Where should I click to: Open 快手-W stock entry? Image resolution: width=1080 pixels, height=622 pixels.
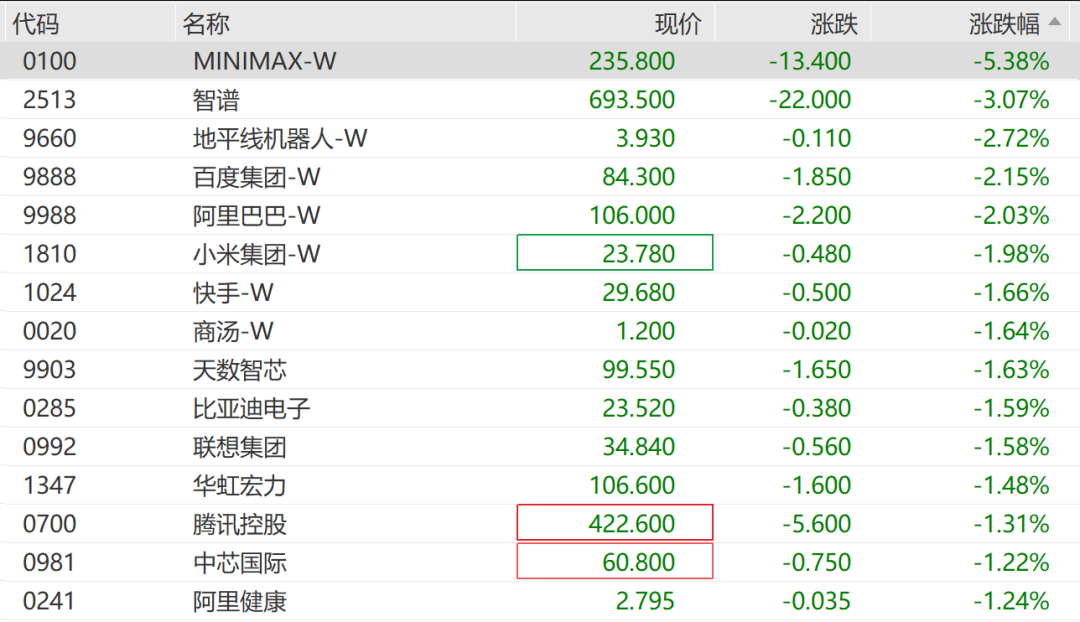point(233,293)
